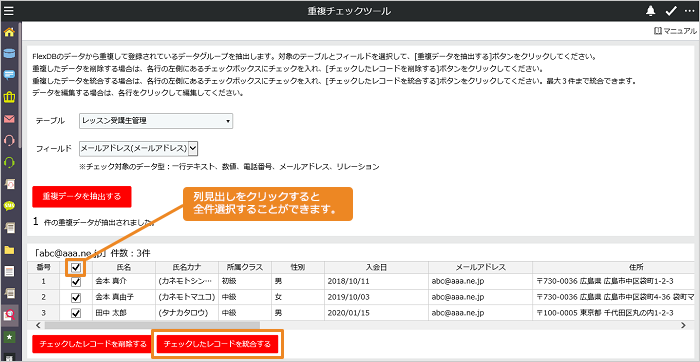The height and width of the screenshot is (362, 700).
Task: Click address 〒730-0036 広島県 広島市中区袋町1-2-3
Action: pyautogui.click(x=604, y=282)
